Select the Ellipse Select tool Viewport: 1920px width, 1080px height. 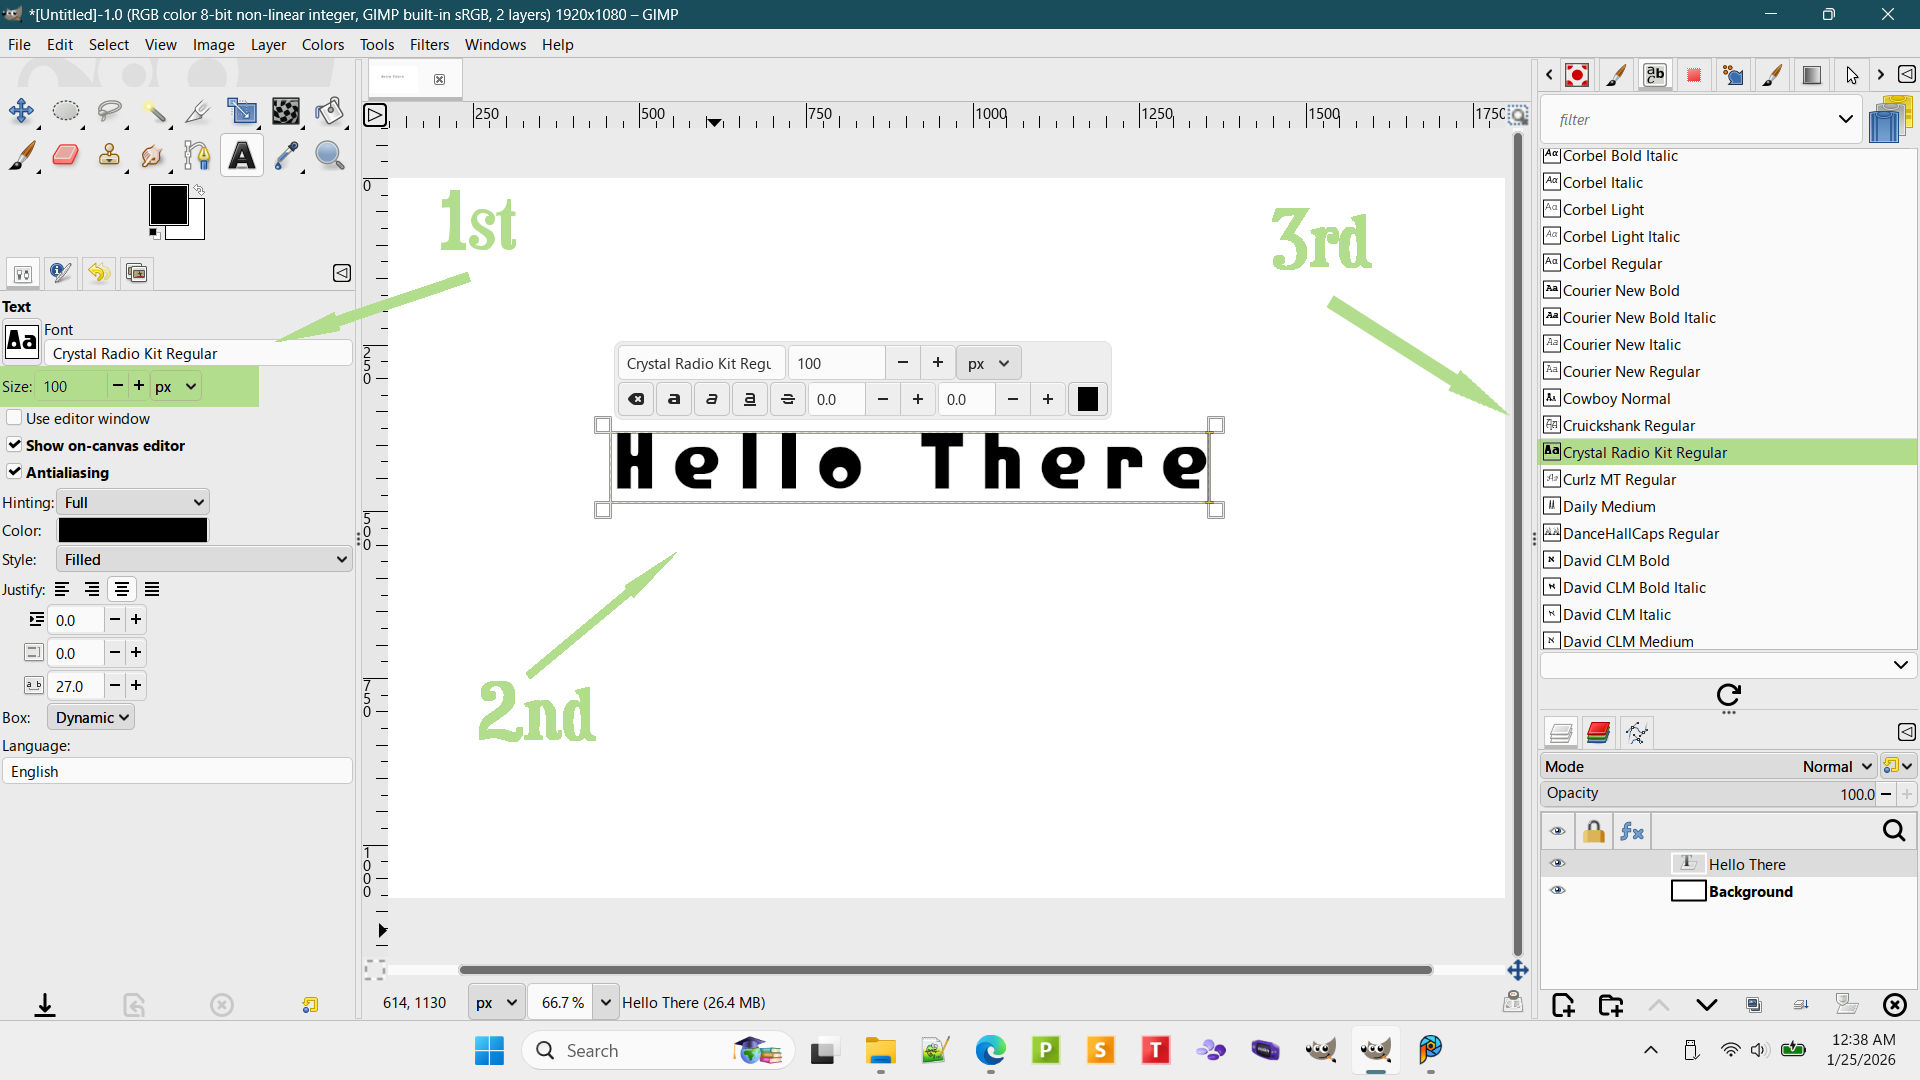(x=66, y=111)
